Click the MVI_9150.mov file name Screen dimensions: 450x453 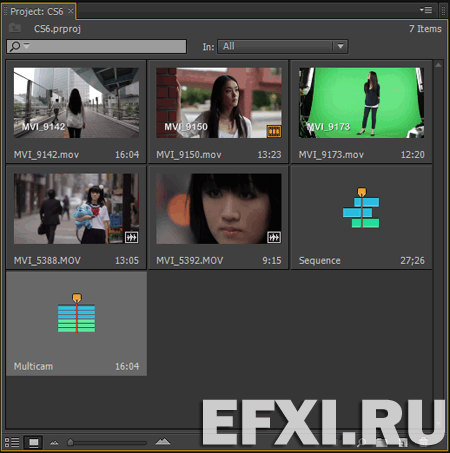(x=189, y=155)
